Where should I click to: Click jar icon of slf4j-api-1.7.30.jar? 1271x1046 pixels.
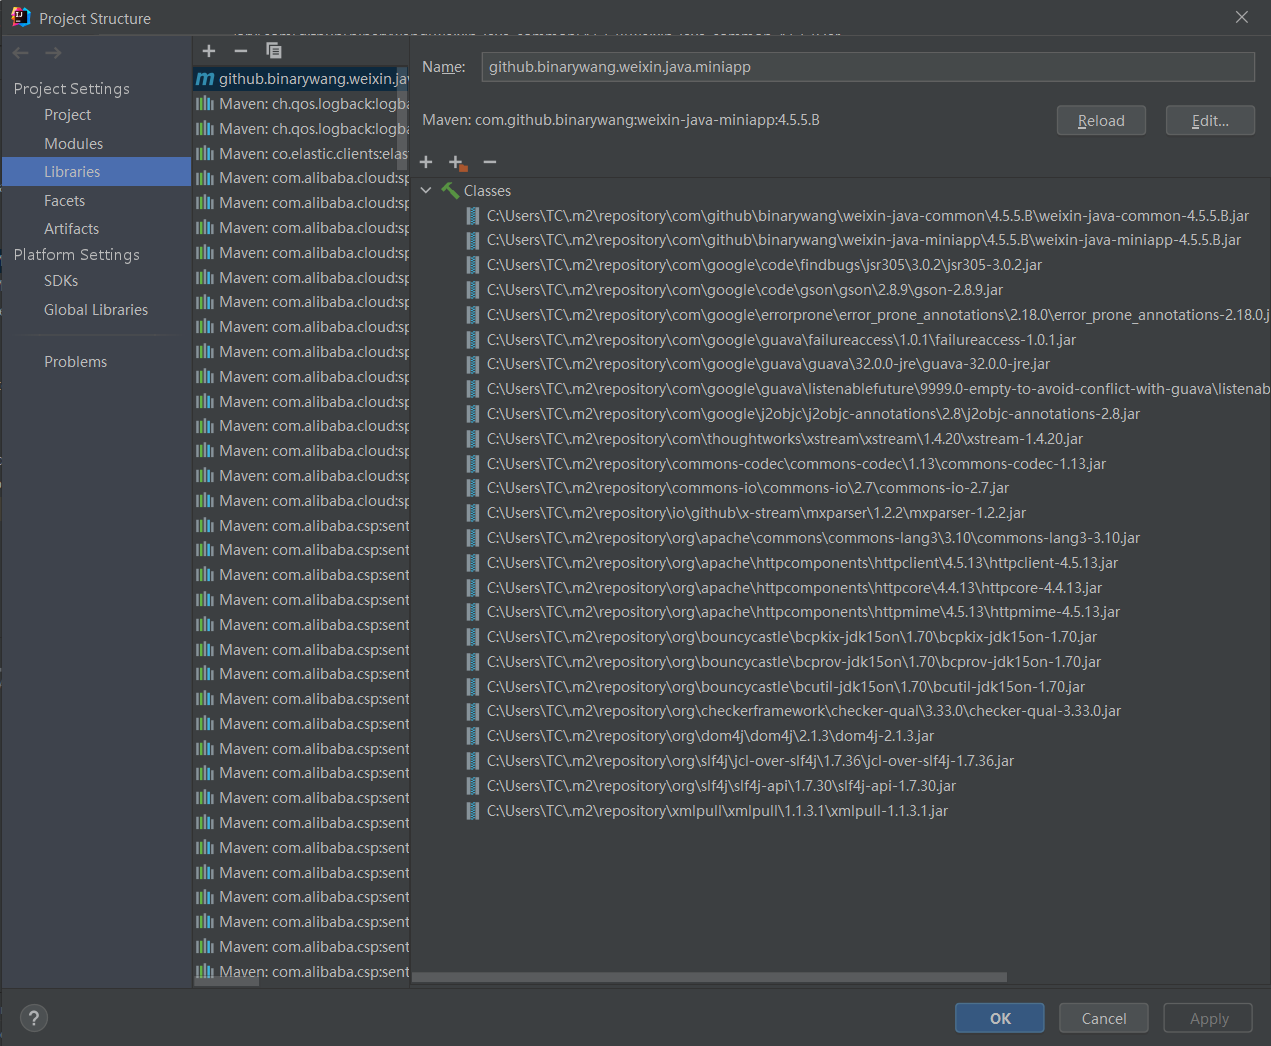tap(473, 786)
